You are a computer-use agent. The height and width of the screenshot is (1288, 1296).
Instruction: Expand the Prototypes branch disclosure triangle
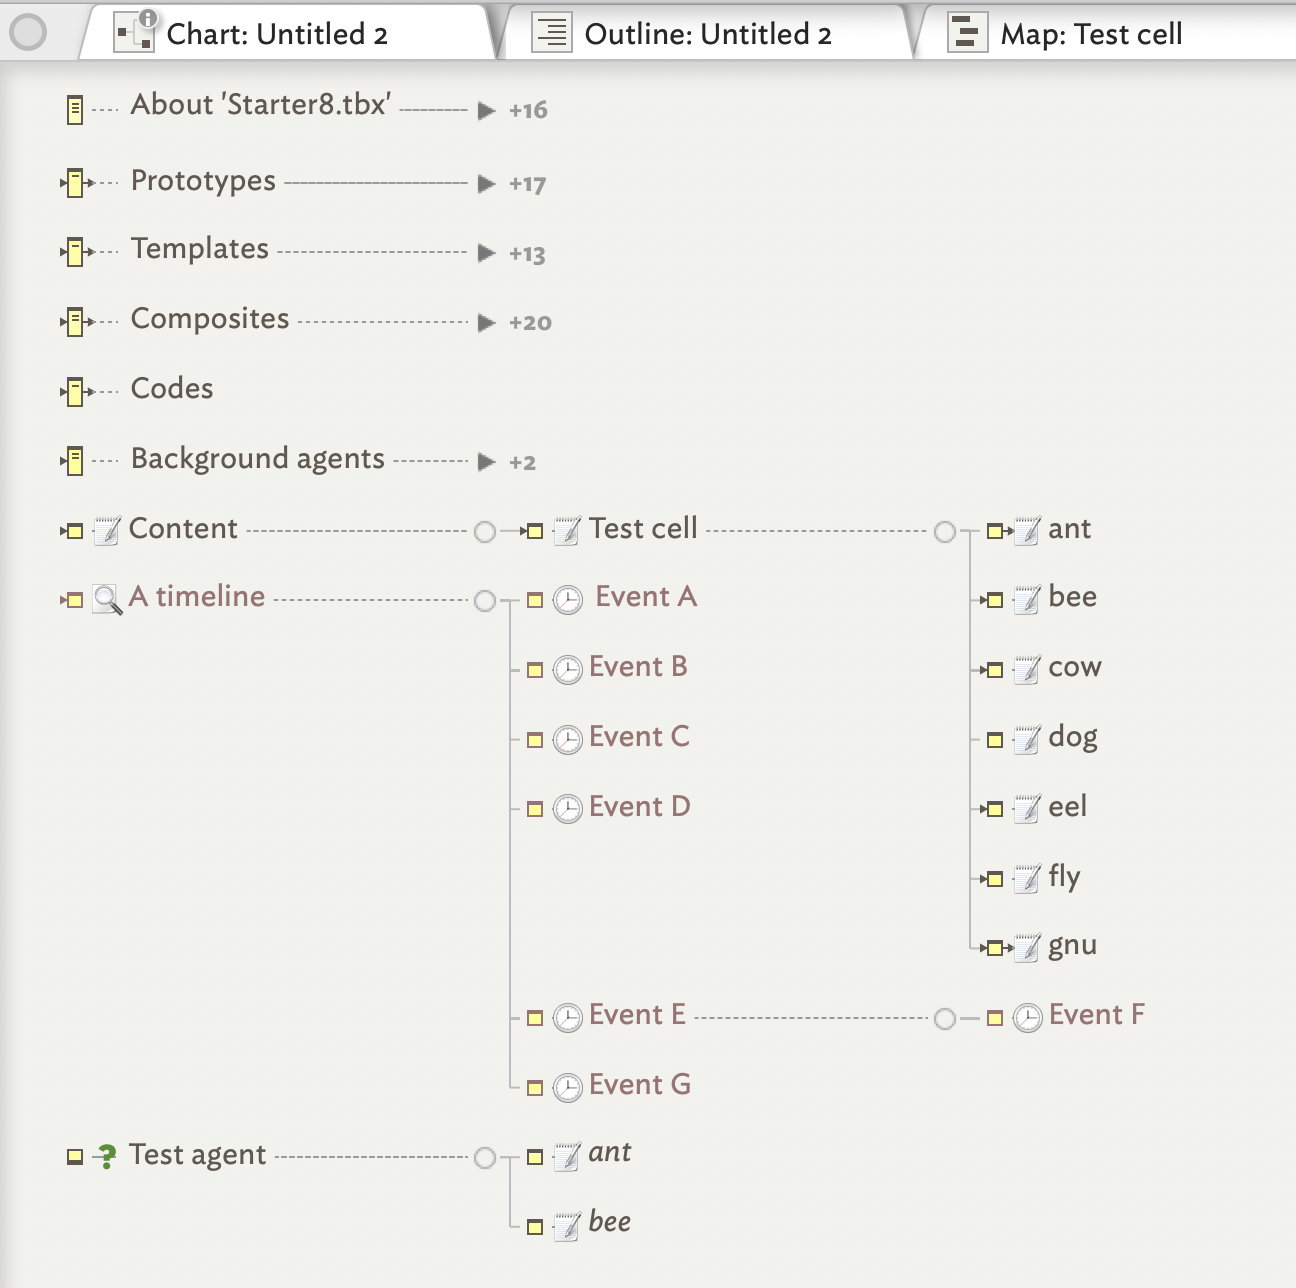tap(487, 184)
